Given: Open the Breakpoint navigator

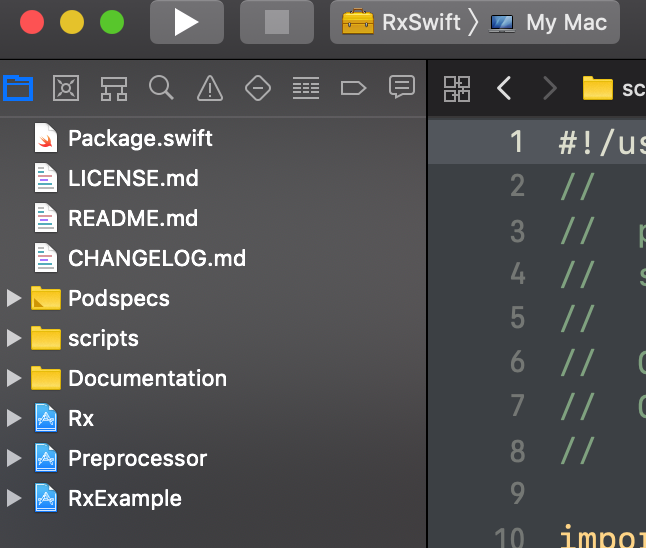Looking at the screenshot, I should 353,88.
